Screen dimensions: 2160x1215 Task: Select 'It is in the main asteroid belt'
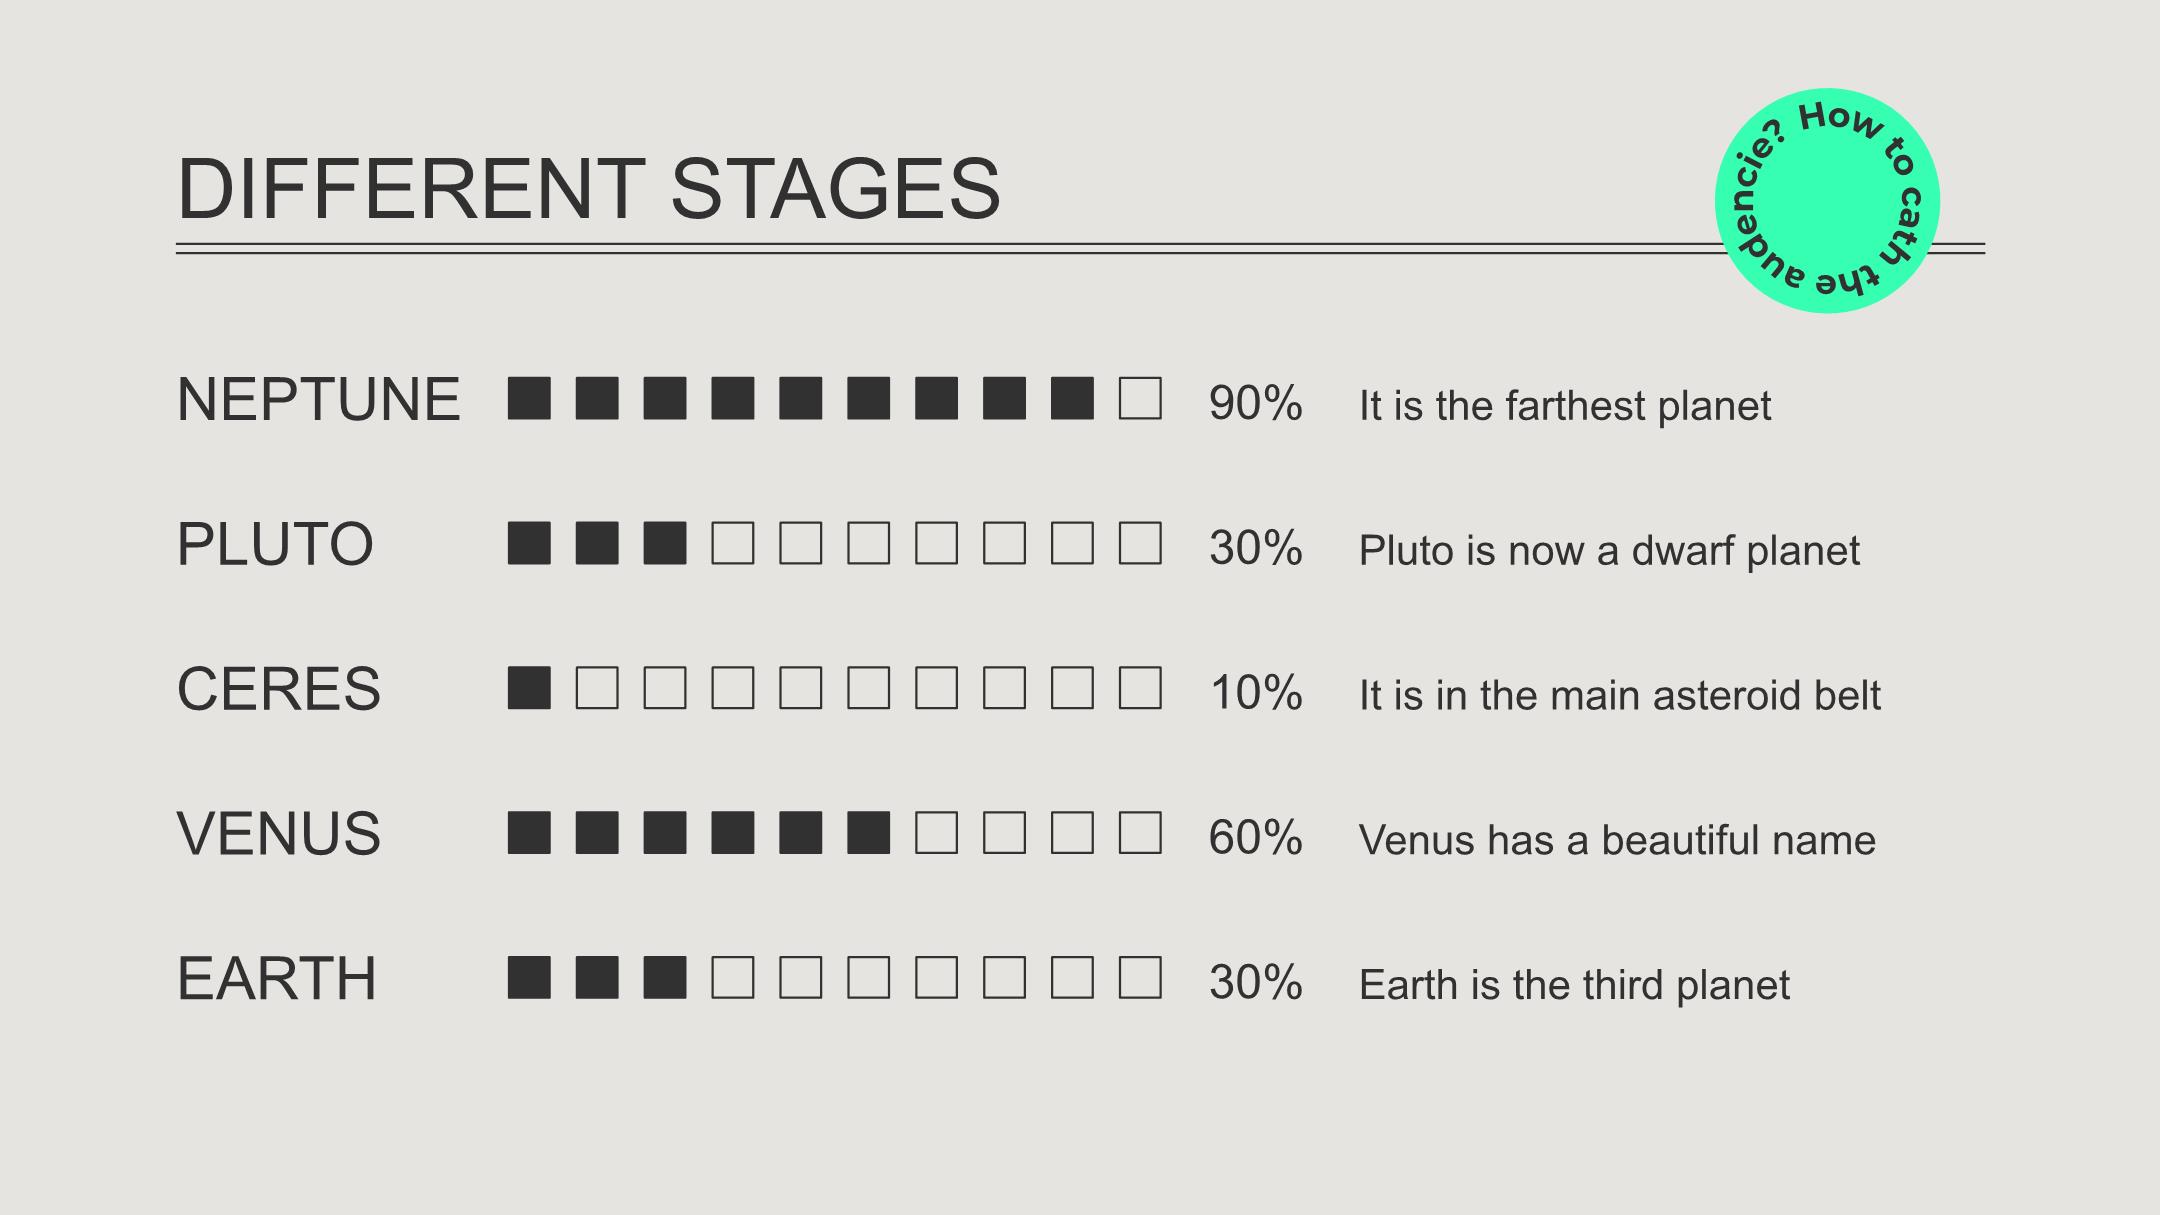click(1620, 695)
